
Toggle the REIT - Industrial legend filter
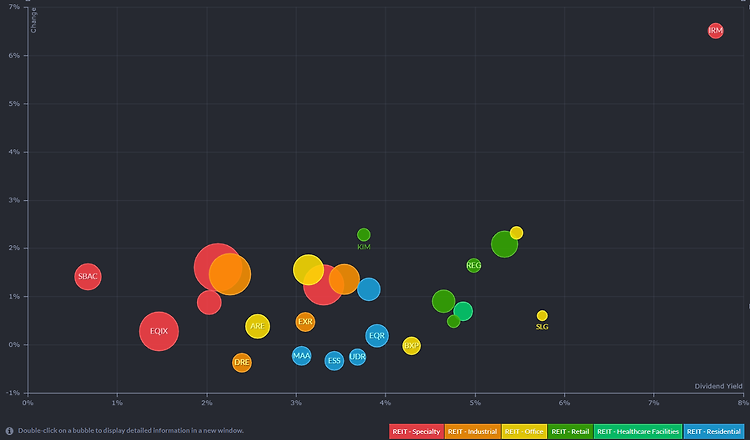(473, 431)
